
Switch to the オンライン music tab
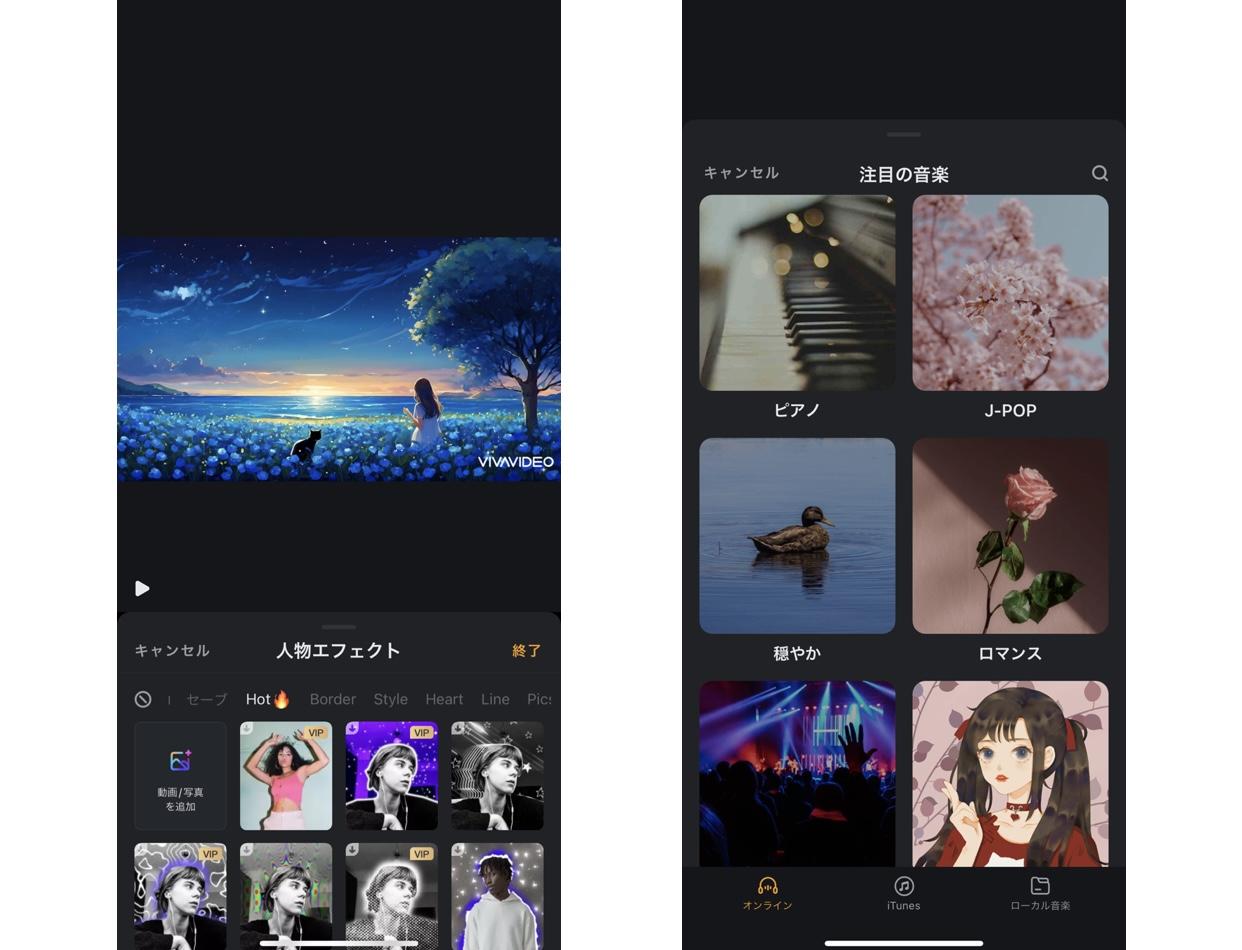pos(767,893)
